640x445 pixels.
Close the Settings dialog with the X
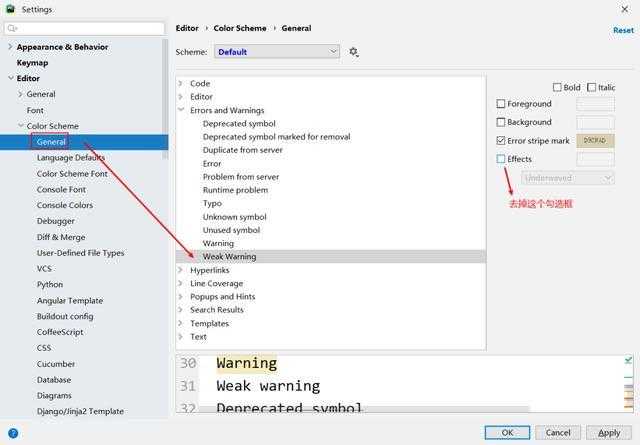tap(625, 9)
